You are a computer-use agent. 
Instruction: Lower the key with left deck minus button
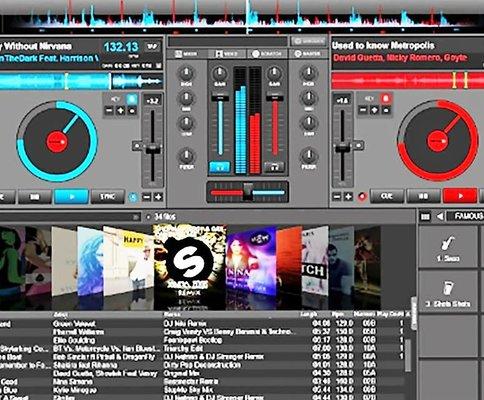[109, 111]
